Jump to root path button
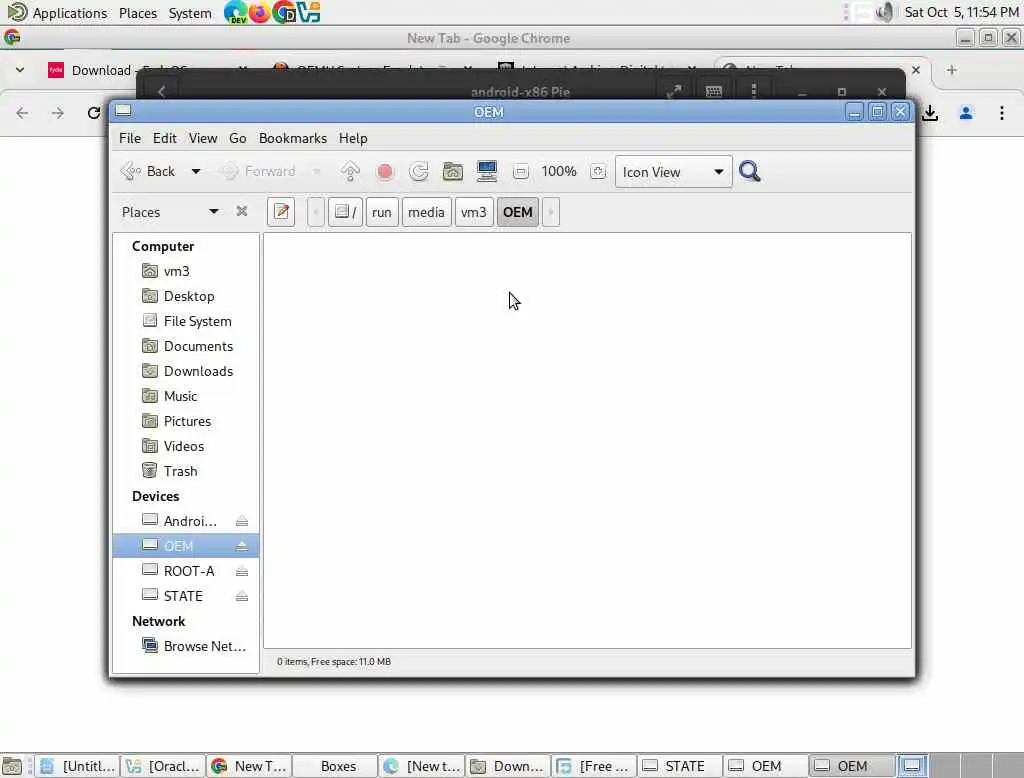 345,212
